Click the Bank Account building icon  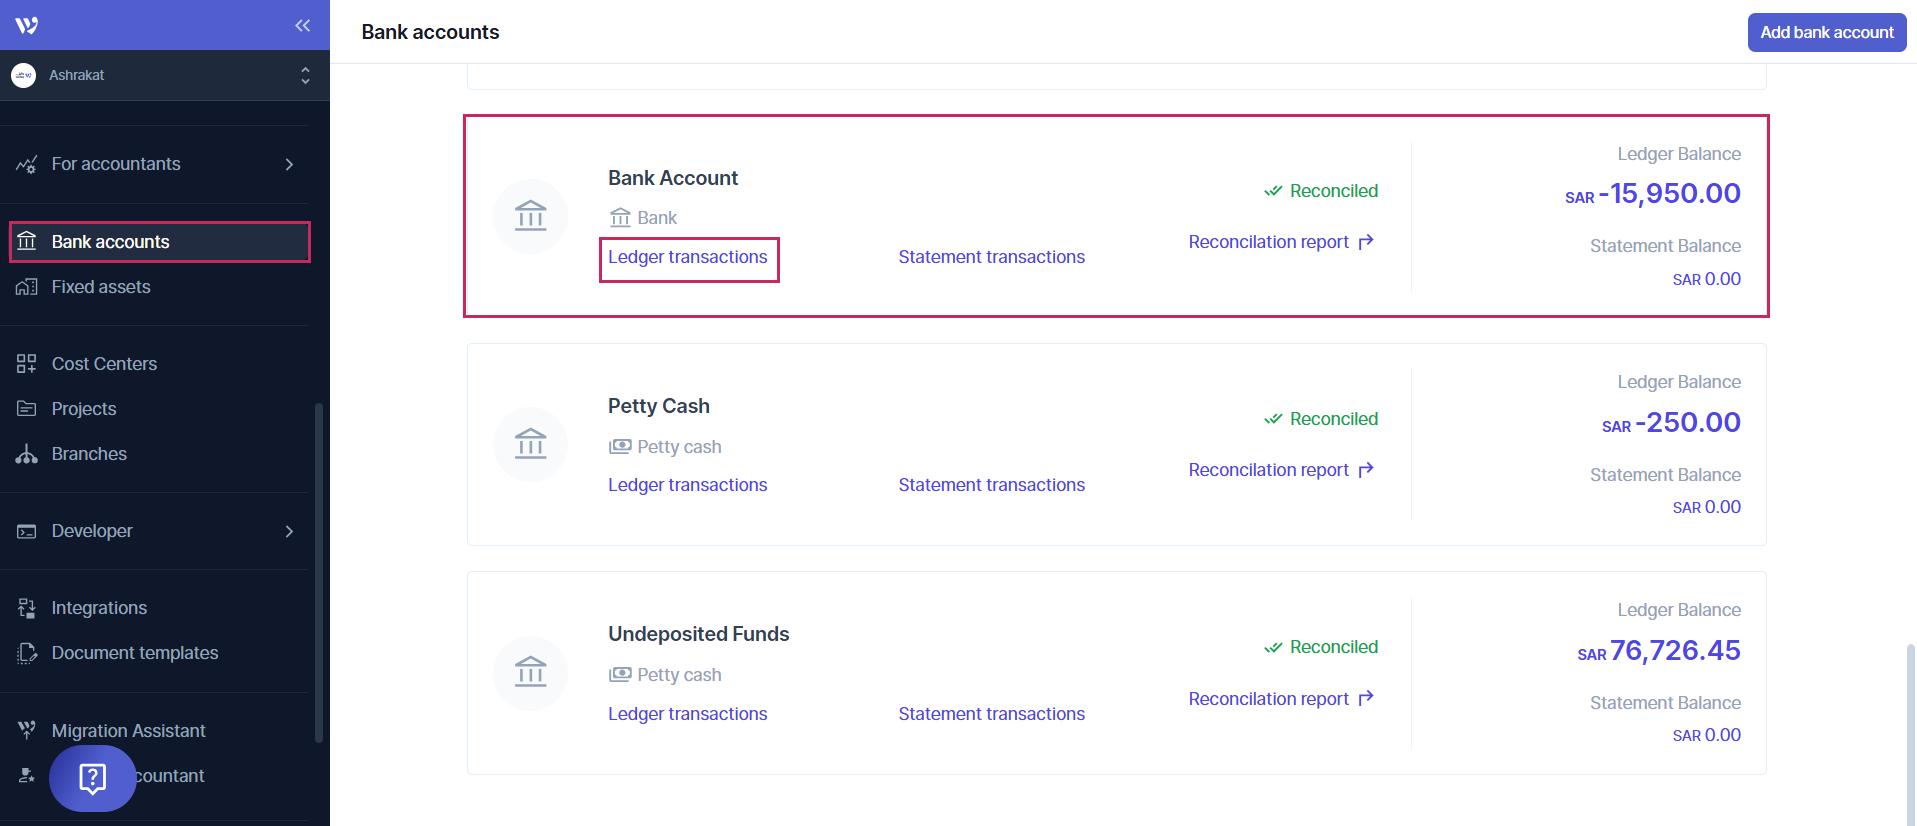[530, 216]
